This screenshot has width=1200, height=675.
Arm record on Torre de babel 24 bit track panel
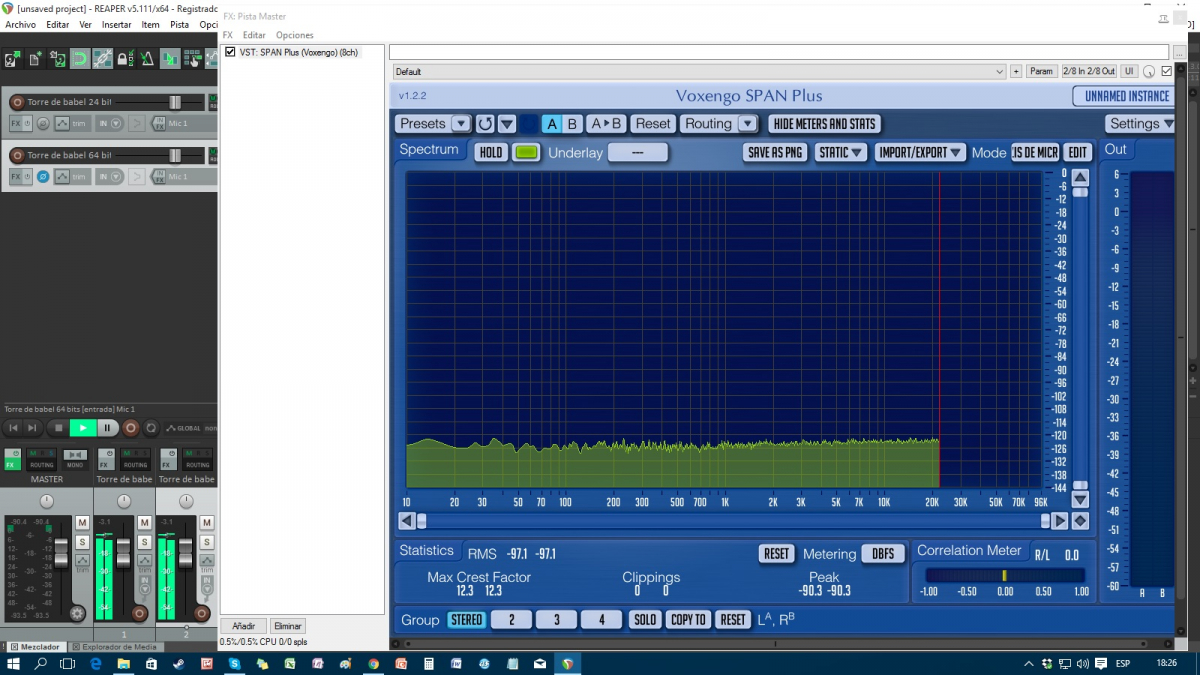click(x=17, y=102)
